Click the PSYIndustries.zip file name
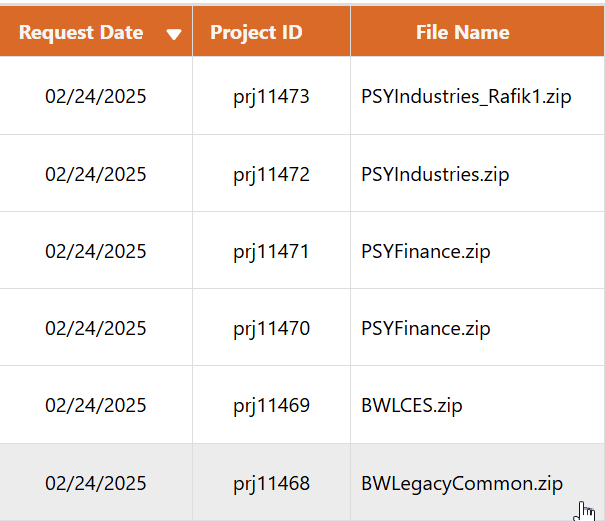Image resolution: width=605 pixels, height=521 pixels. 435,175
